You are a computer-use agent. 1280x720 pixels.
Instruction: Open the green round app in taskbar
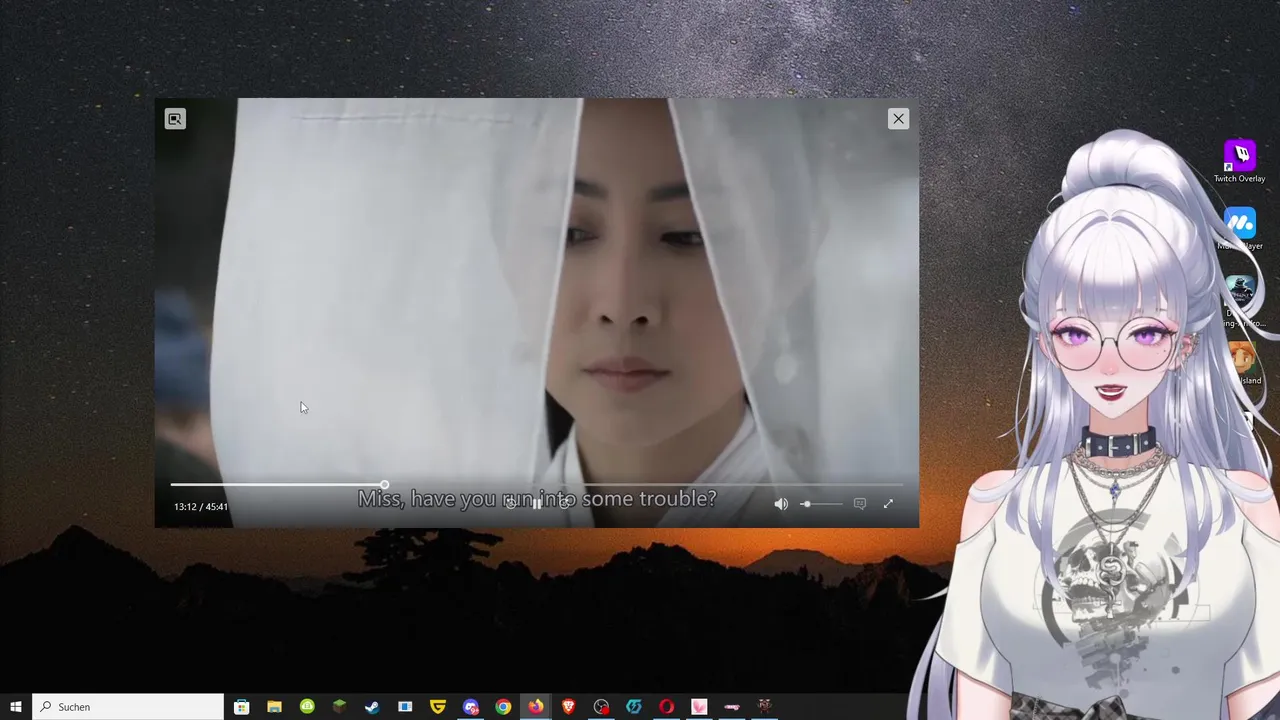307,707
